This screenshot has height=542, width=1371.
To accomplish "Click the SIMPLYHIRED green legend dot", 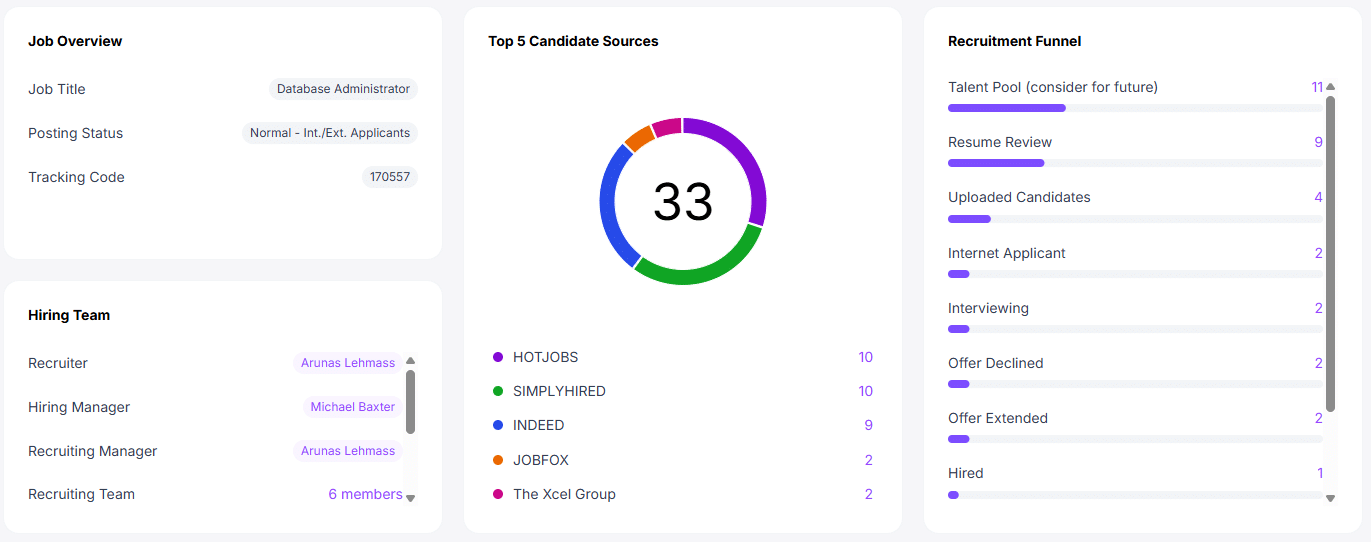I will pos(498,391).
